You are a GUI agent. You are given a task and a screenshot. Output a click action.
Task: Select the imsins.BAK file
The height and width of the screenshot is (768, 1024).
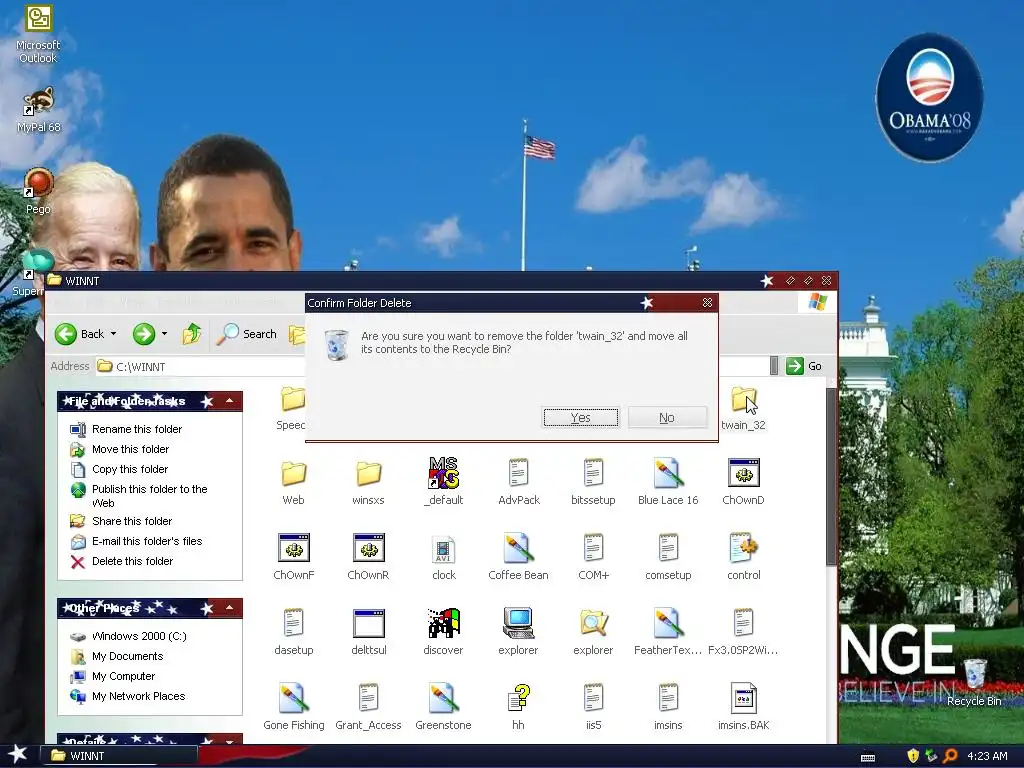(743, 707)
